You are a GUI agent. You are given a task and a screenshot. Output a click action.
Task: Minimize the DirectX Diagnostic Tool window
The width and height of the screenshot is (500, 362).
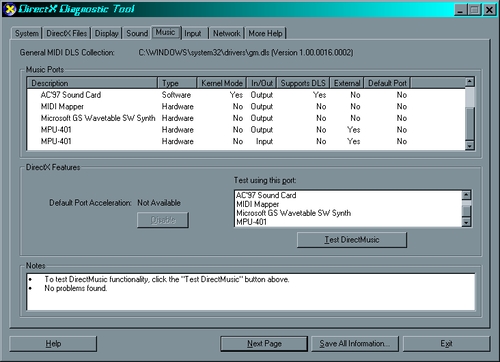pyautogui.click(x=460, y=10)
